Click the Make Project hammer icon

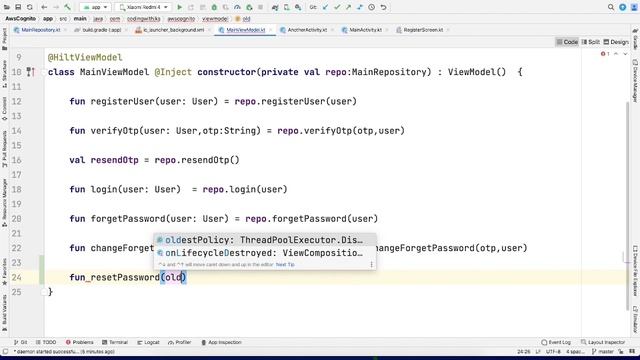point(68,7)
